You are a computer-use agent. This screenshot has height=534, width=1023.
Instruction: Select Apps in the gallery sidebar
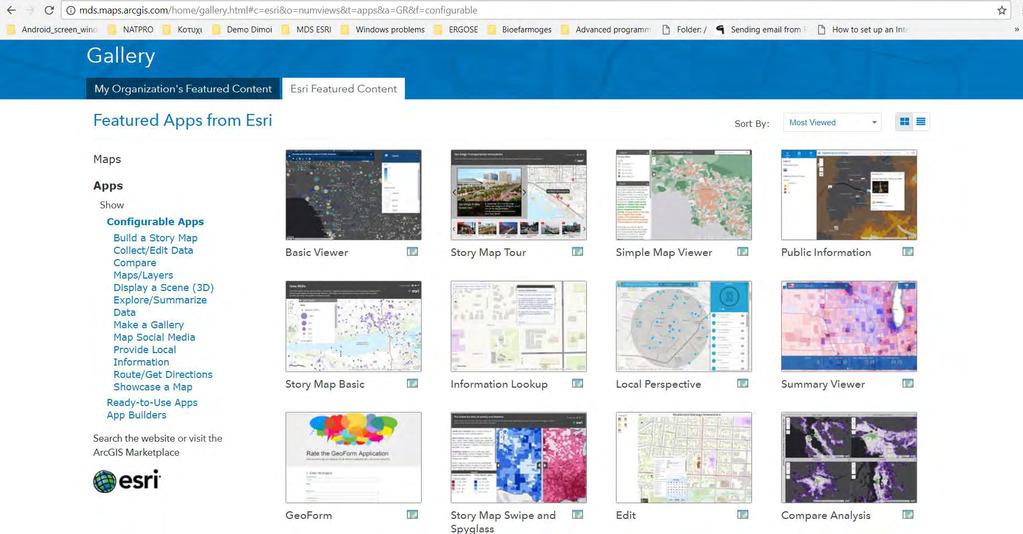tap(108, 186)
